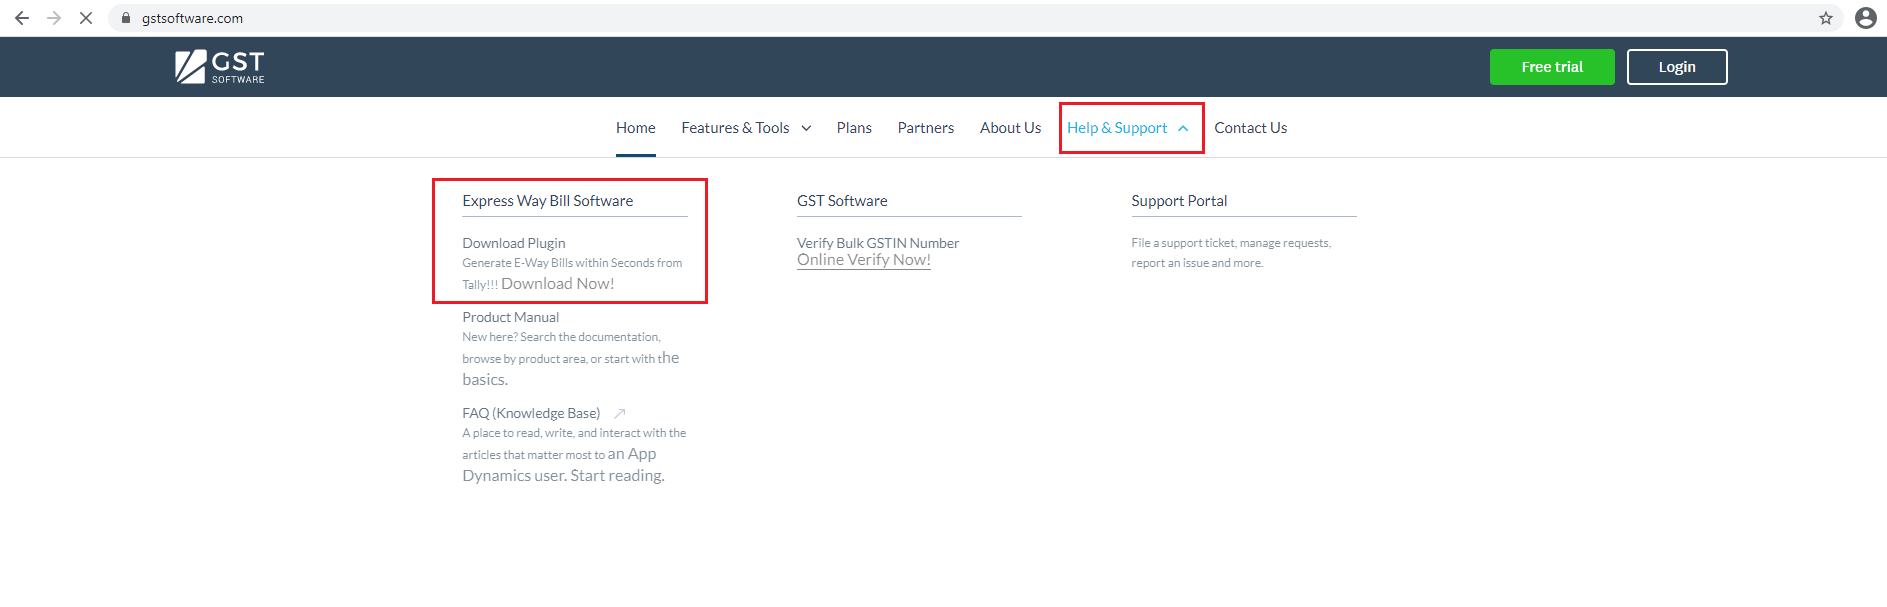
Task: Click the Express Way Bill Software heading
Action: [x=548, y=201]
